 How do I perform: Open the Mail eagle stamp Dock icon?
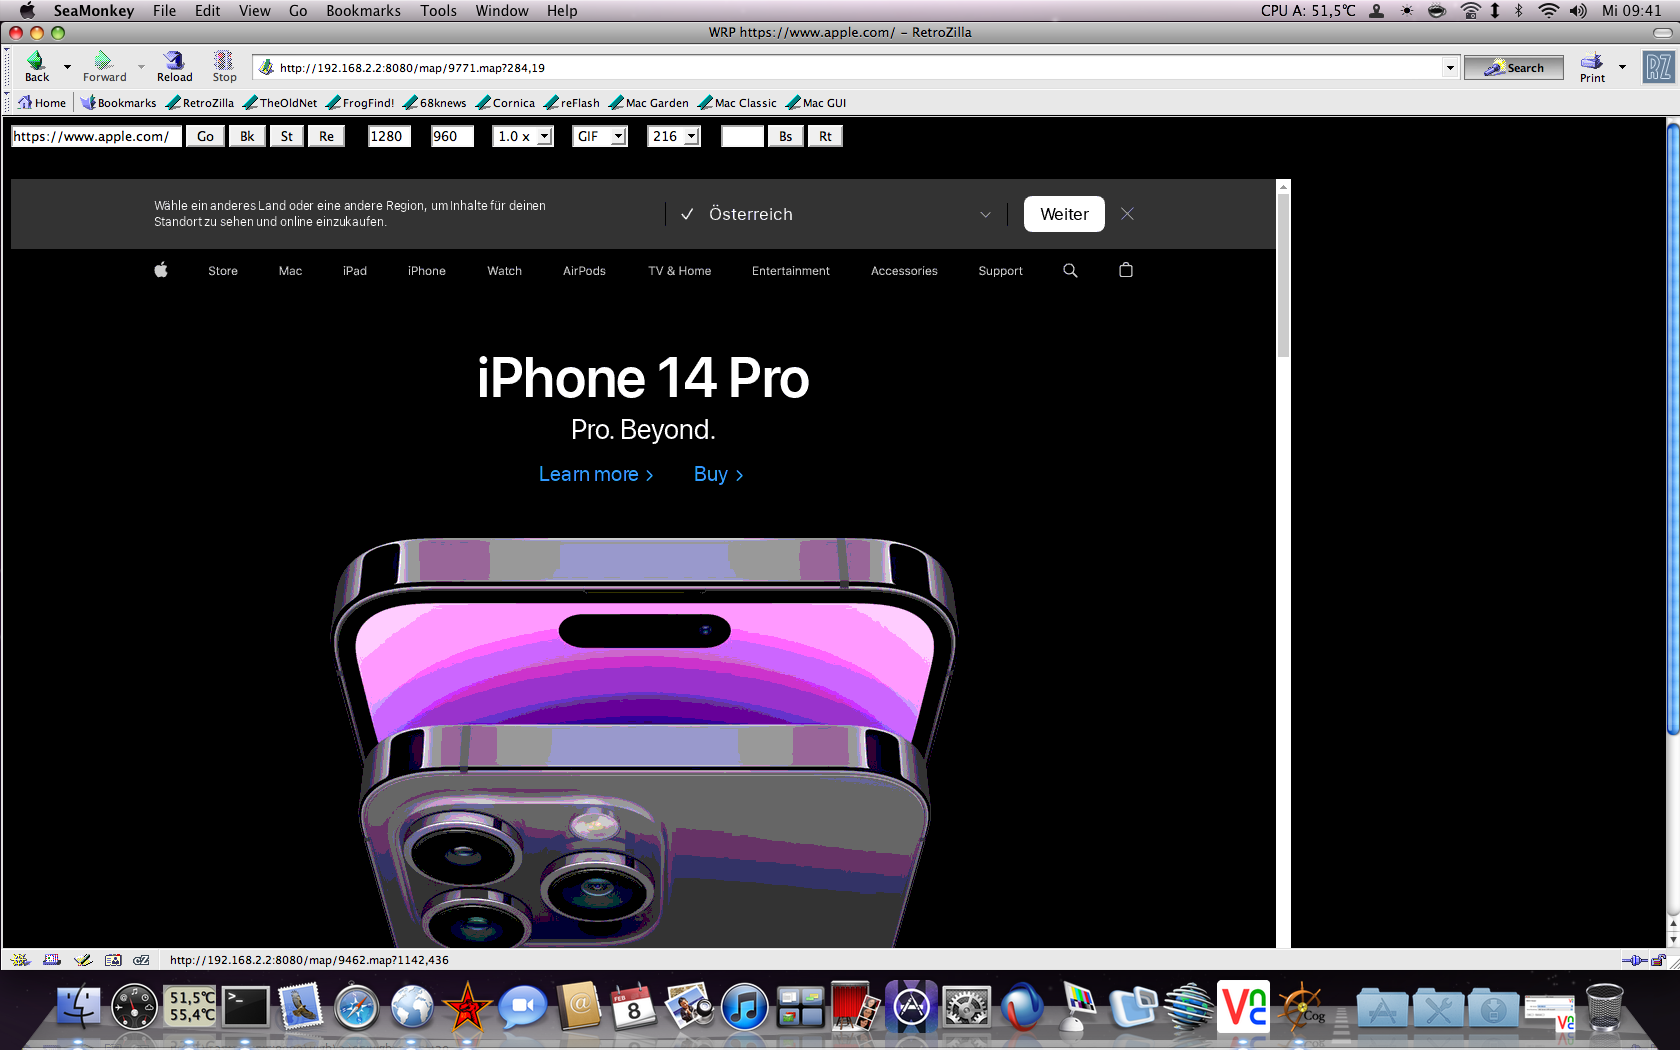point(300,1006)
